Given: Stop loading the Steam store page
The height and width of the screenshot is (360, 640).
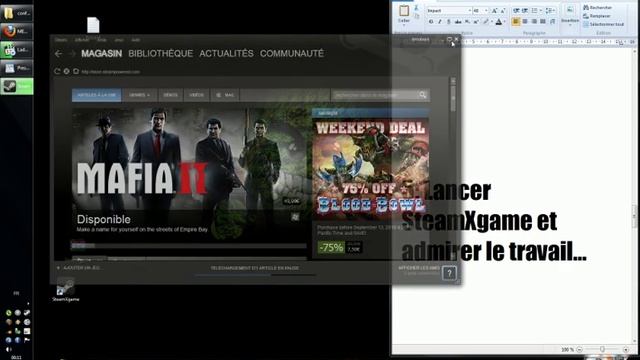Looking at the screenshot, I should (x=67, y=71).
